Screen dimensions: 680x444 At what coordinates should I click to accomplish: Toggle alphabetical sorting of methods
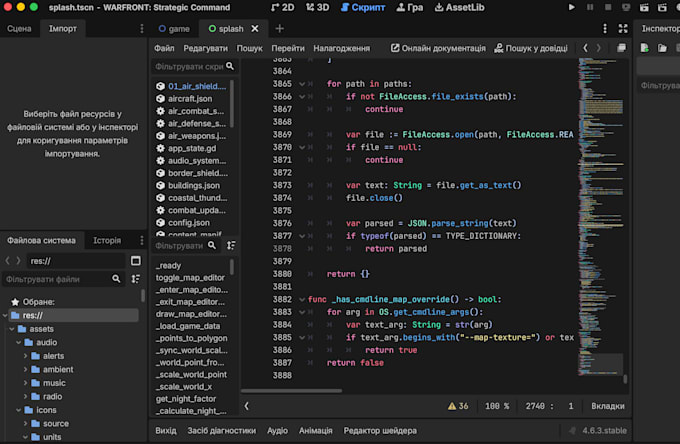[231, 245]
